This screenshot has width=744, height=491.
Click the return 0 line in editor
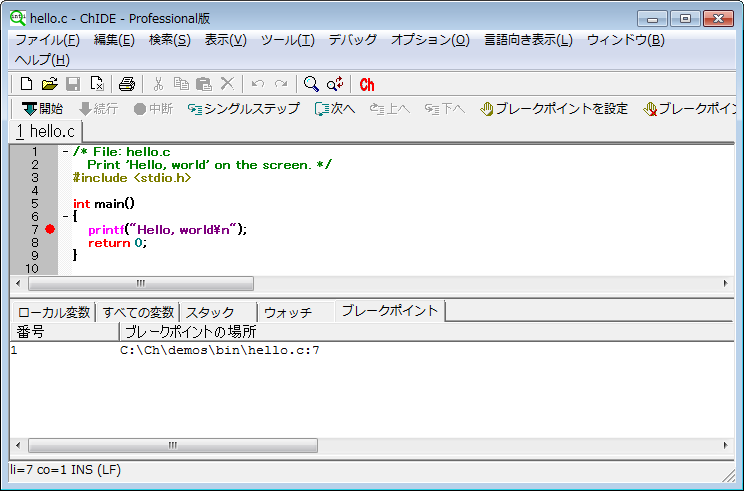117,243
